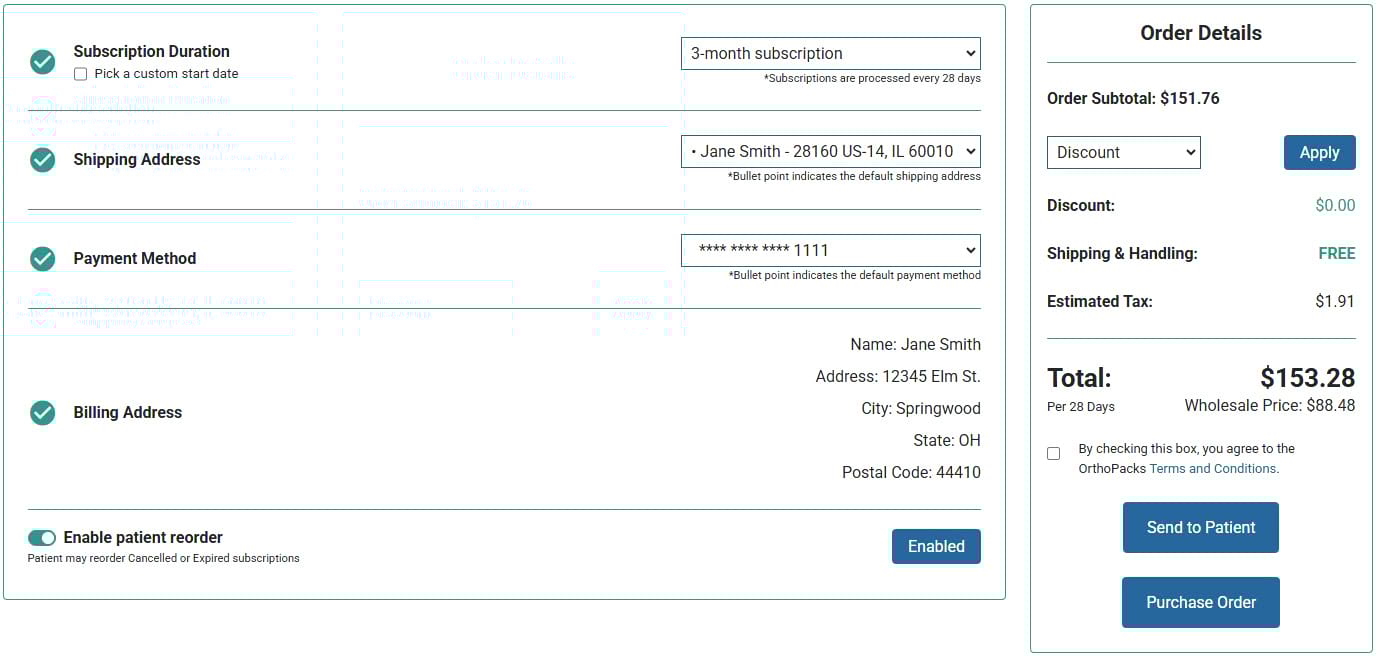This screenshot has width=1376, height=657.
Task: Check the Pick a custom start date box
Action: 80,73
